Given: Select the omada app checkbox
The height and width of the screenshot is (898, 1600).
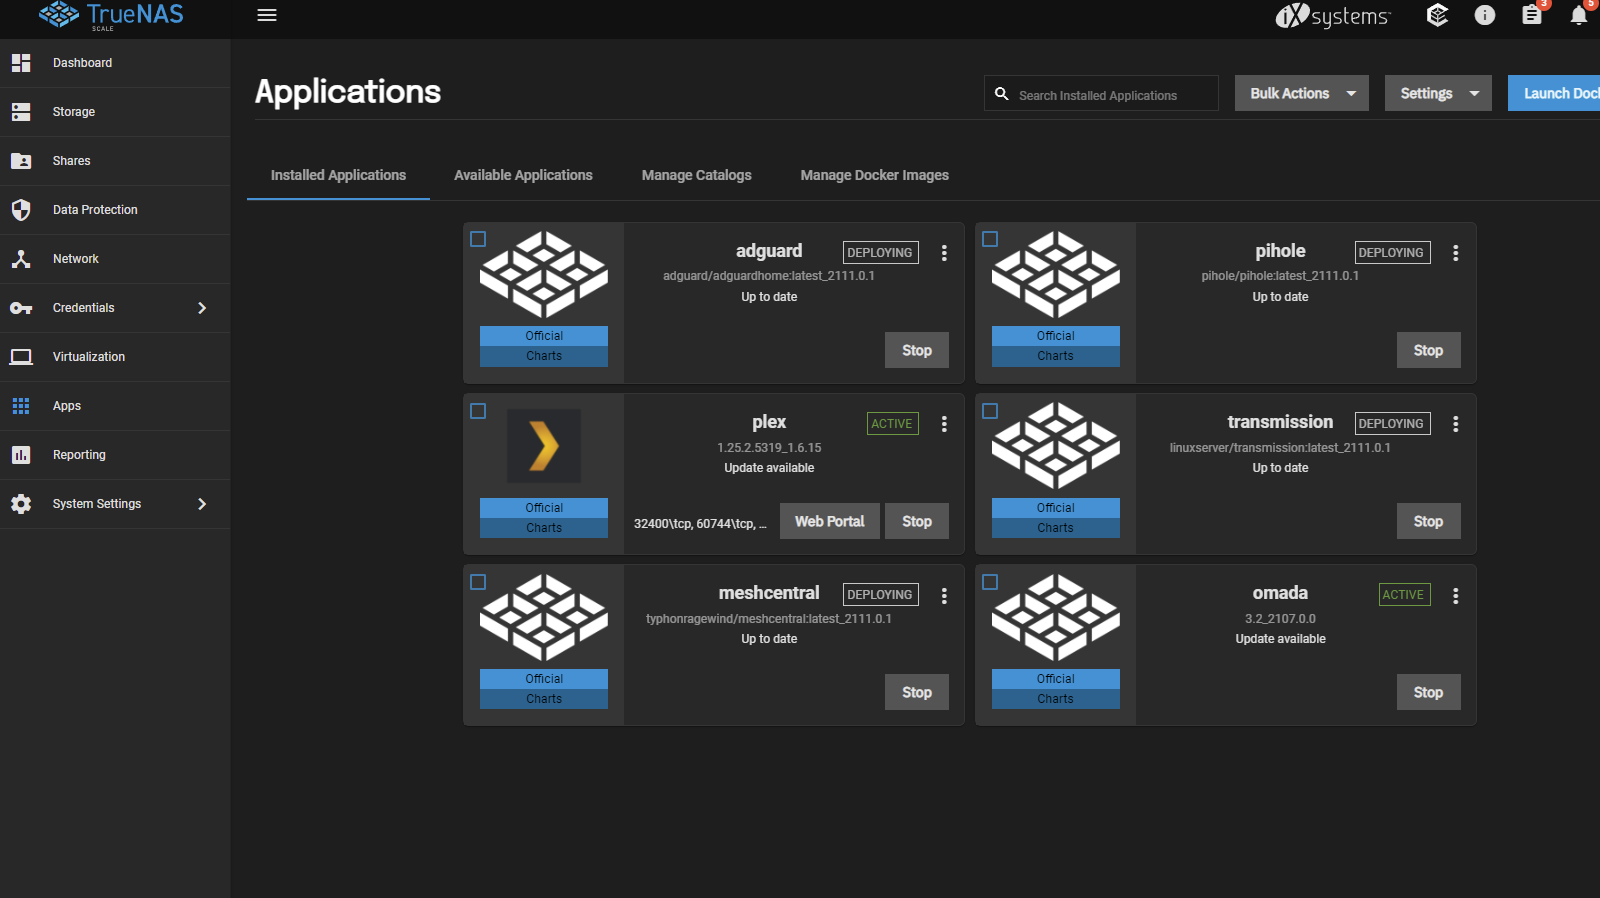Looking at the screenshot, I should coord(990,582).
